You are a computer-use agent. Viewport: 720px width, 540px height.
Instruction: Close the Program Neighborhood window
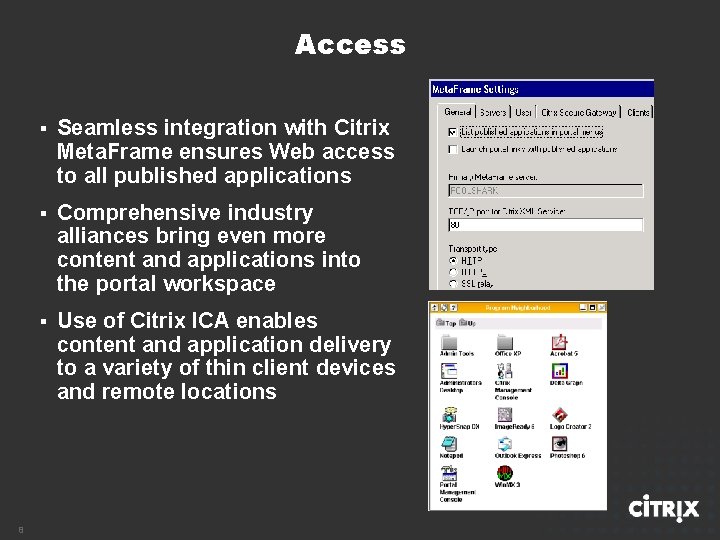pos(602,308)
